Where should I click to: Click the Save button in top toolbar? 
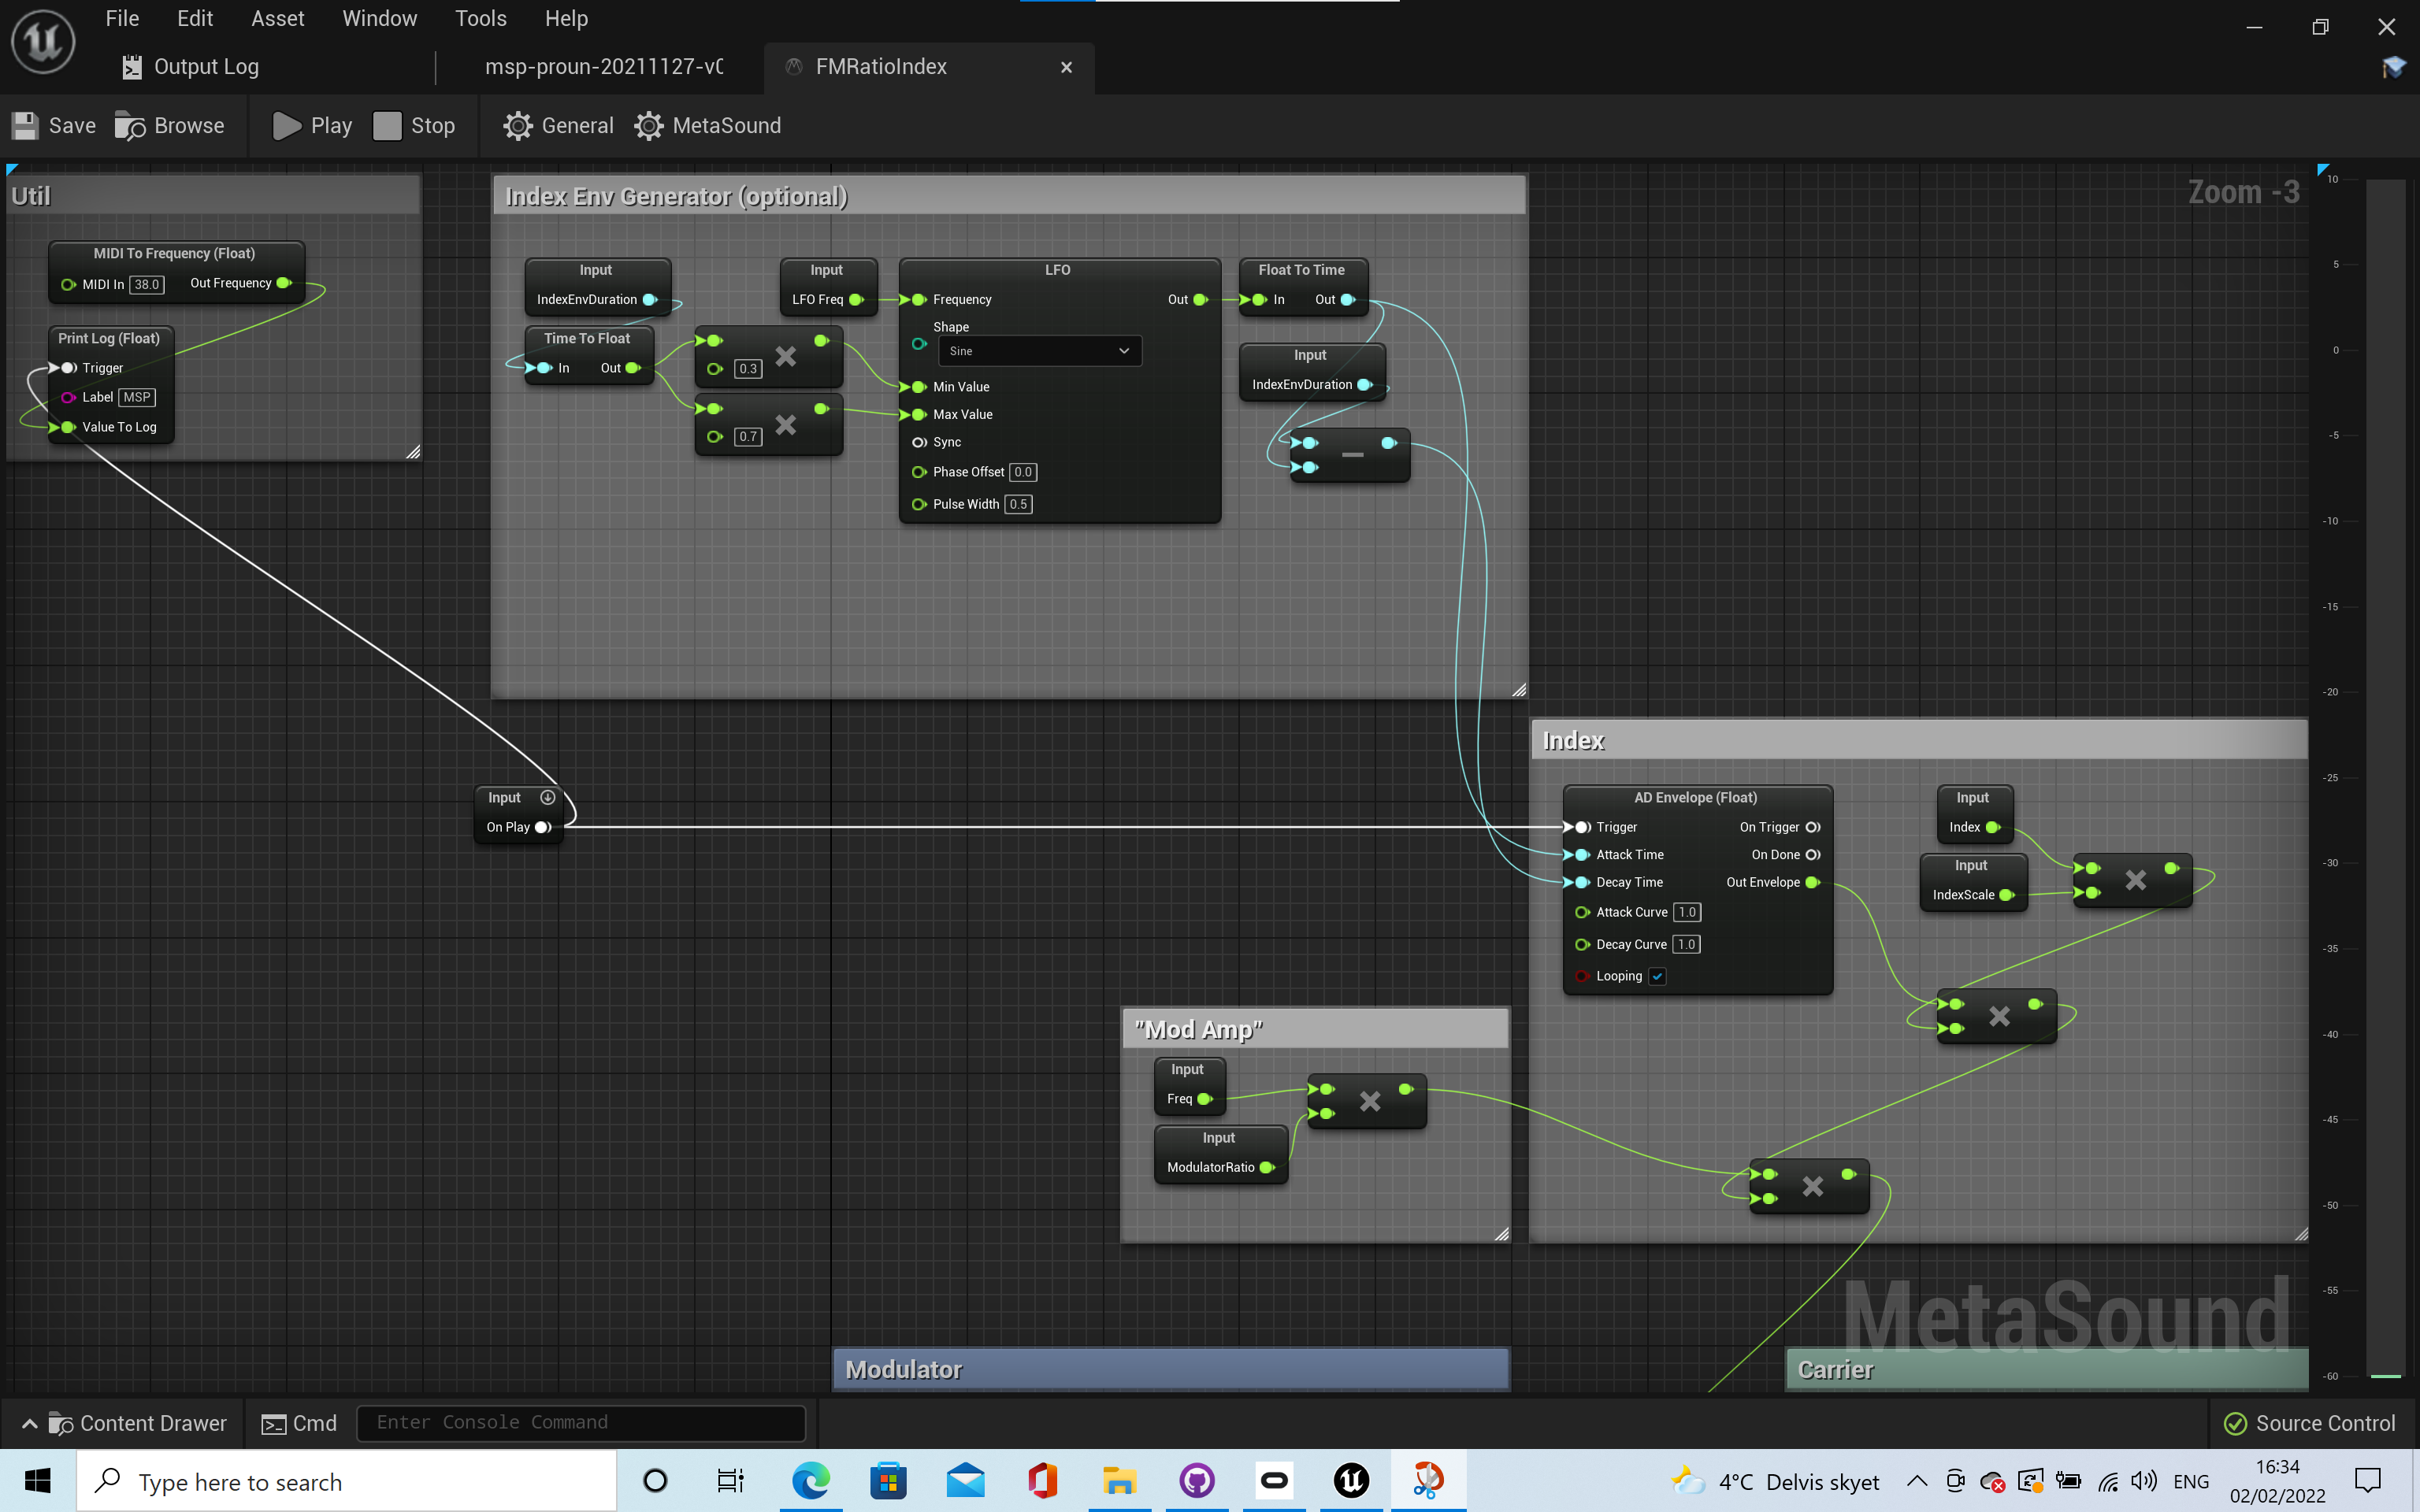pyautogui.click(x=56, y=124)
